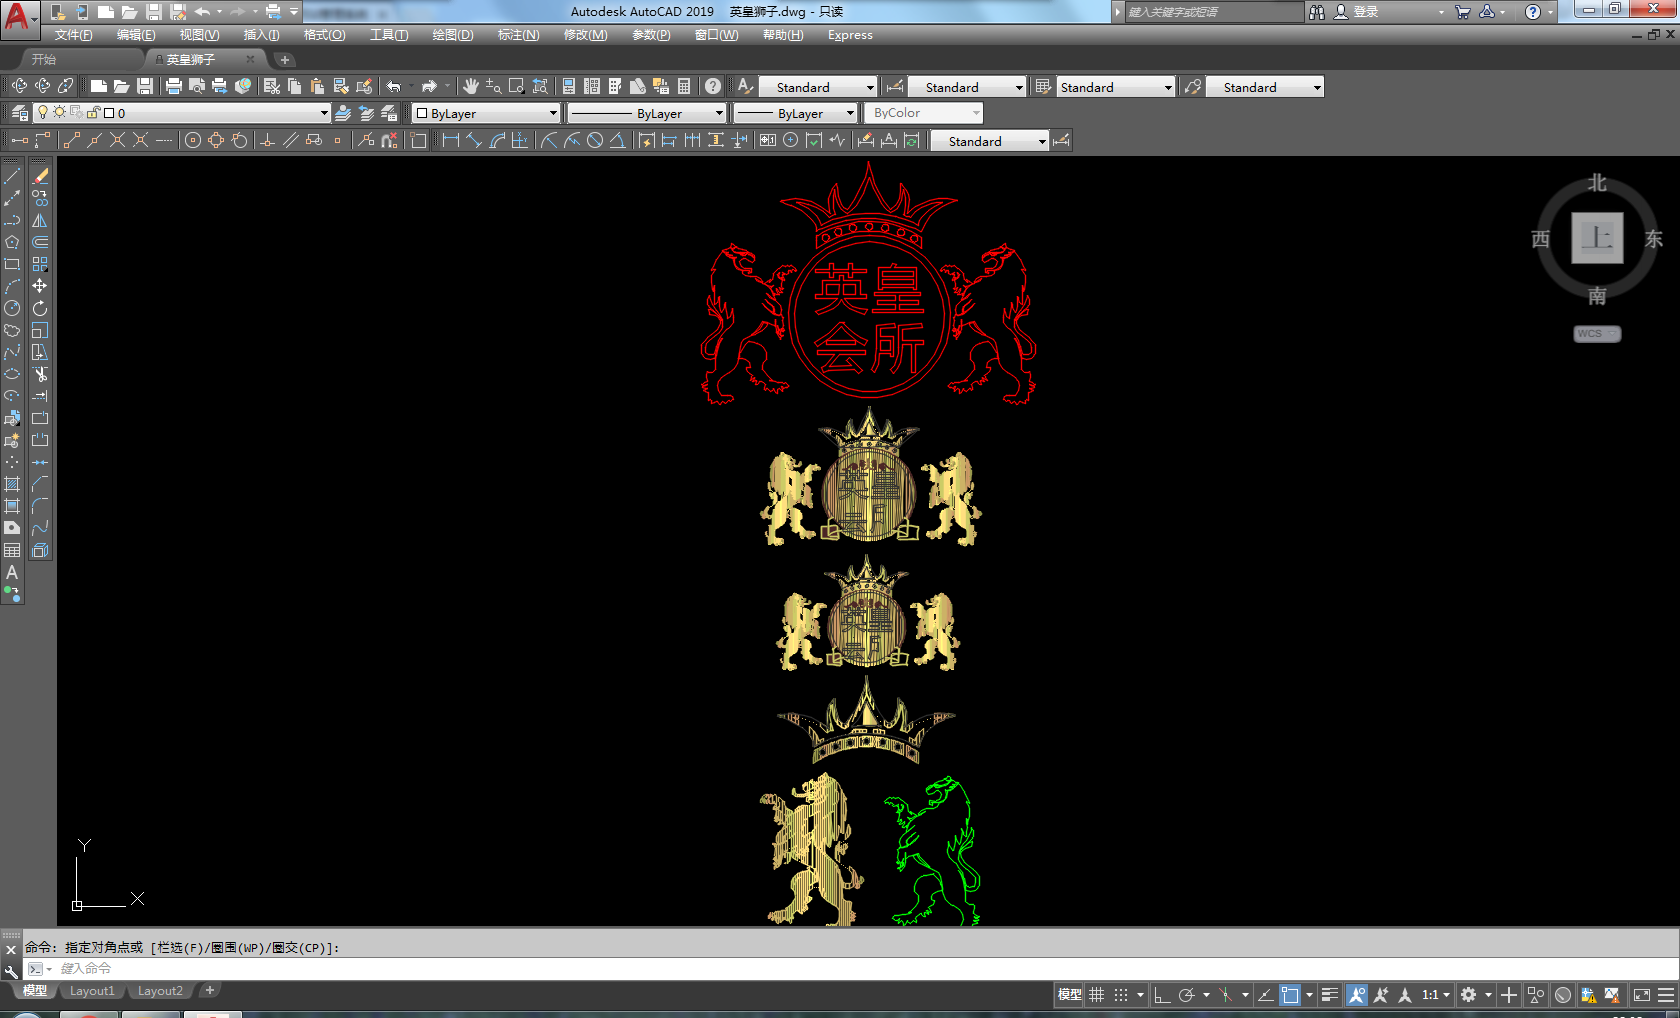Select the Hatch tool
The height and width of the screenshot is (1018, 1680).
pyautogui.click(x=12, y=484)
